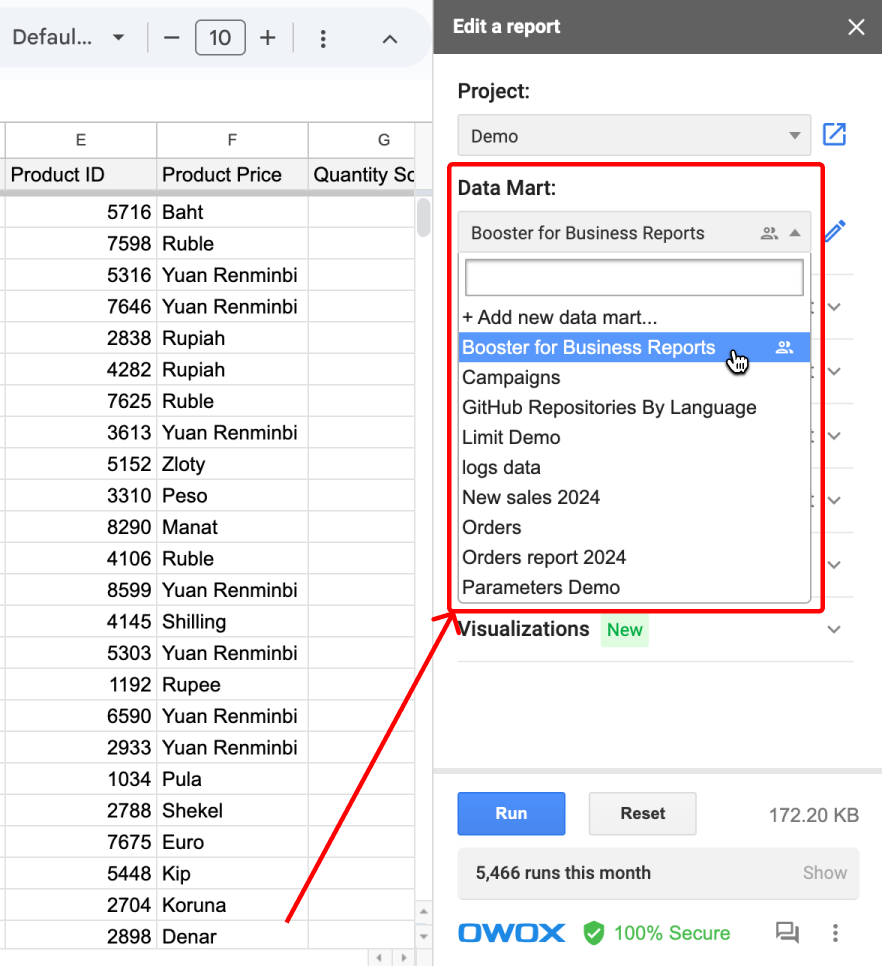Click the Quantity Sold header cell

pos(362,175)
